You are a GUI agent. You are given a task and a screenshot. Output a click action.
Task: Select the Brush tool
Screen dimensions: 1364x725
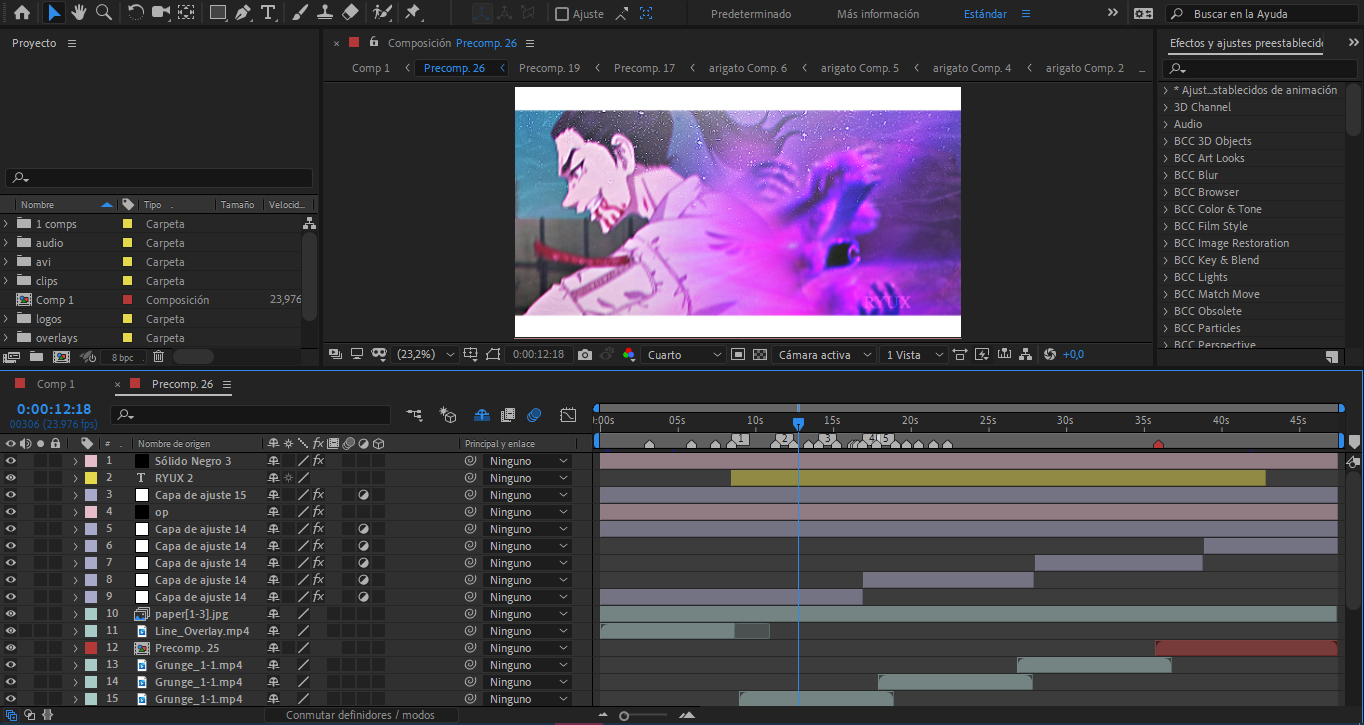point(300,13)
